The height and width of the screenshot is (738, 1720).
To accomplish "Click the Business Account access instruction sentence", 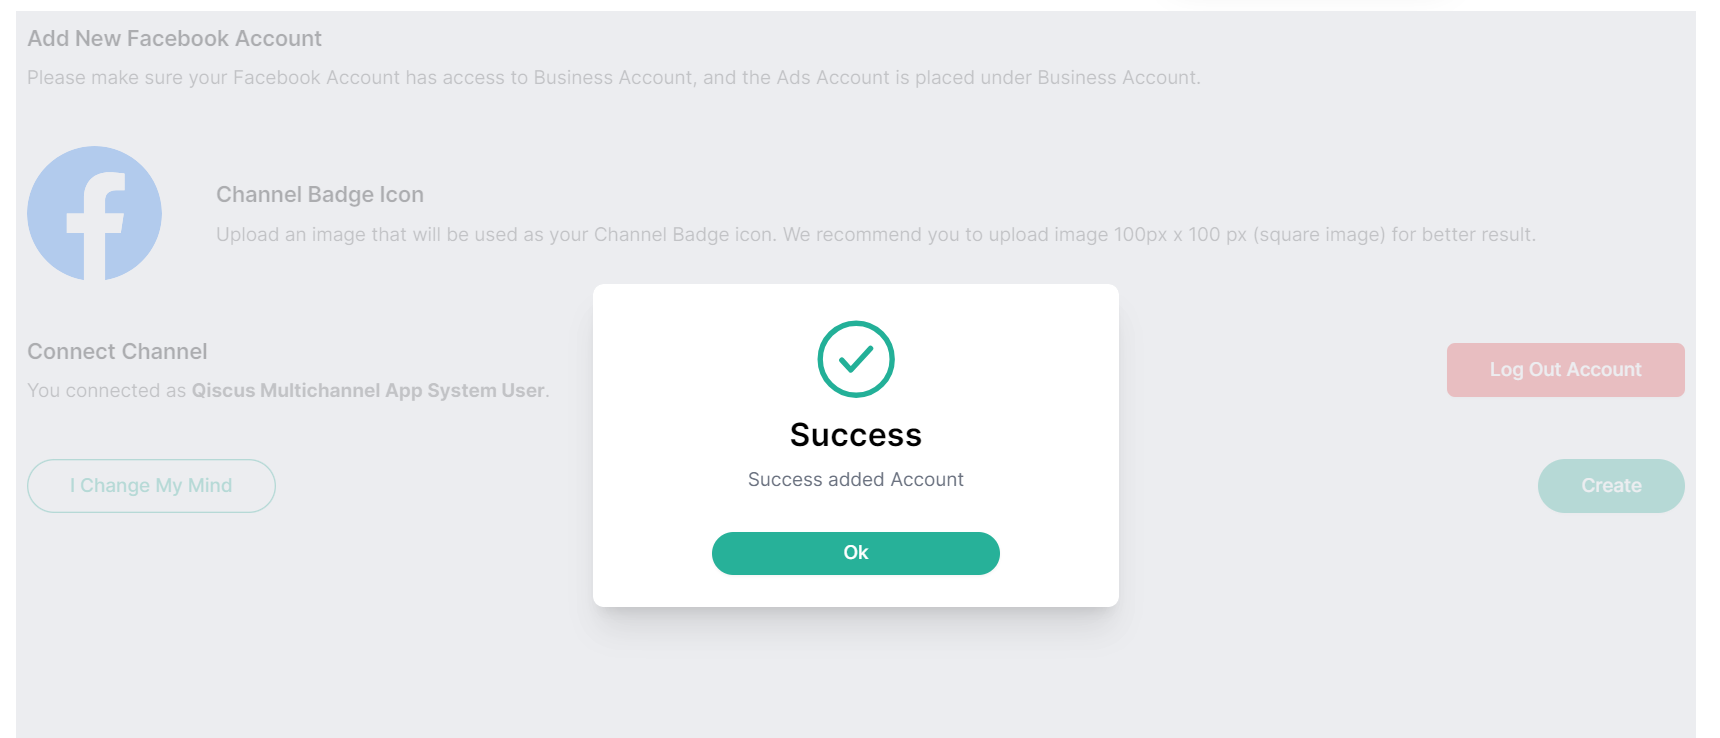I will pos(614,78).
